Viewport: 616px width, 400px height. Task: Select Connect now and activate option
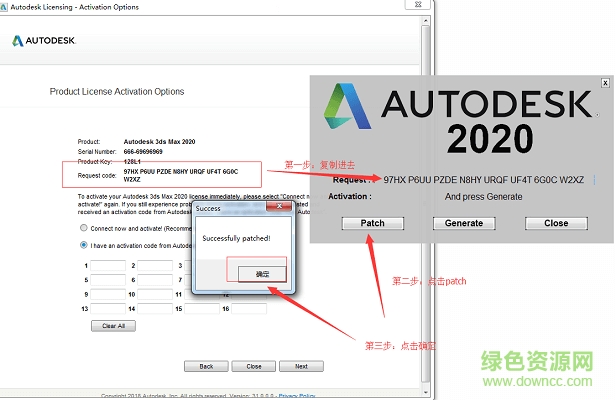tap(83, 227)
